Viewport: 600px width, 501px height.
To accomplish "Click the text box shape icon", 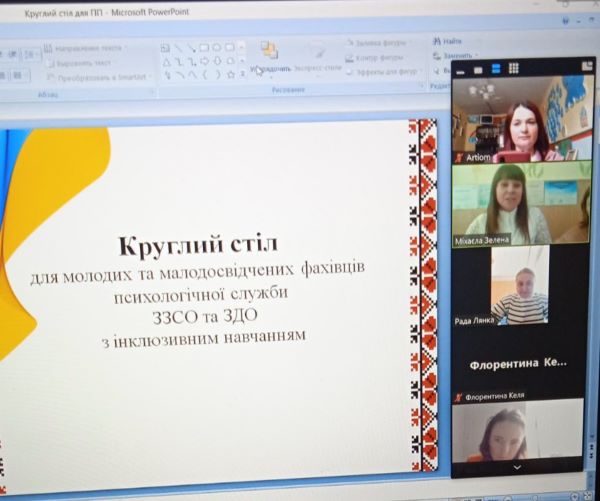I will point(166,46).
